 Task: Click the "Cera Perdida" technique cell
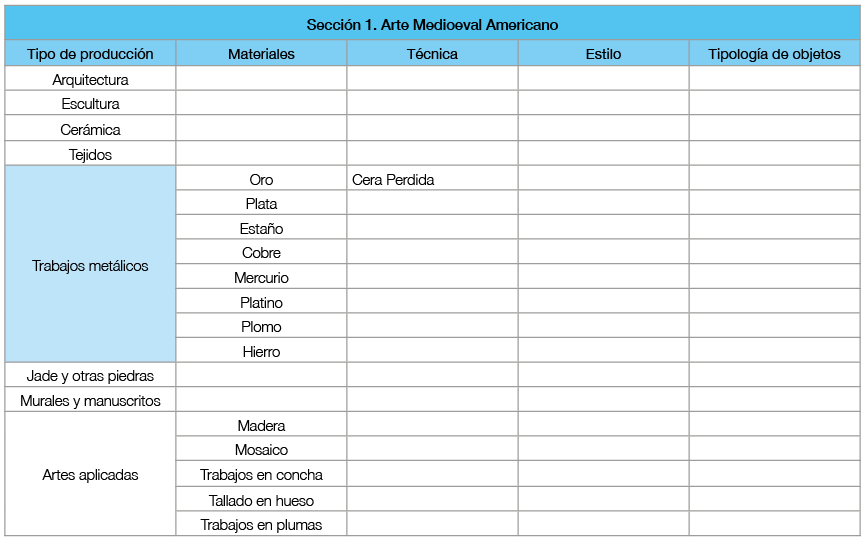(x=432, y=180)
